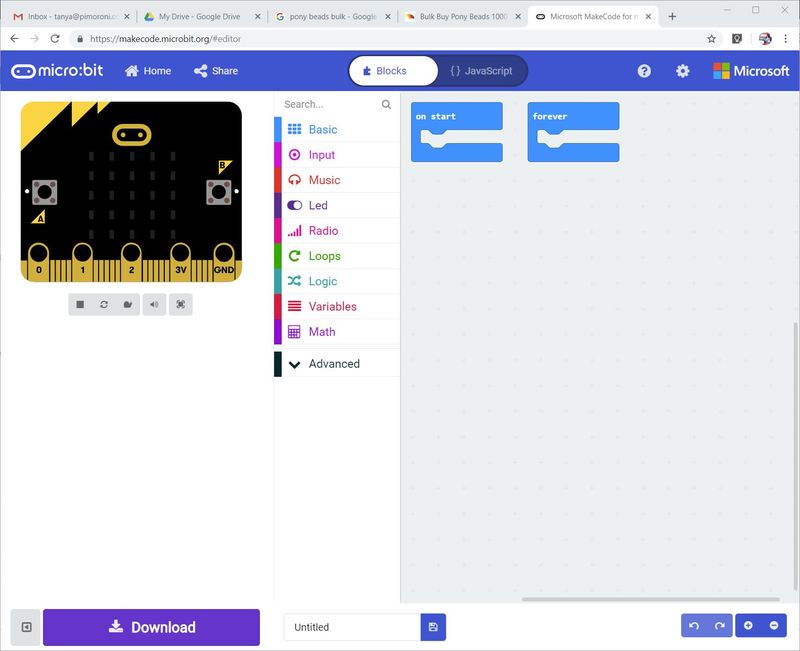Image resolution: width=800 pixels, height=651 pixels.
Task: Stop the micro:bit simulator
Action: tap(80, 305)
